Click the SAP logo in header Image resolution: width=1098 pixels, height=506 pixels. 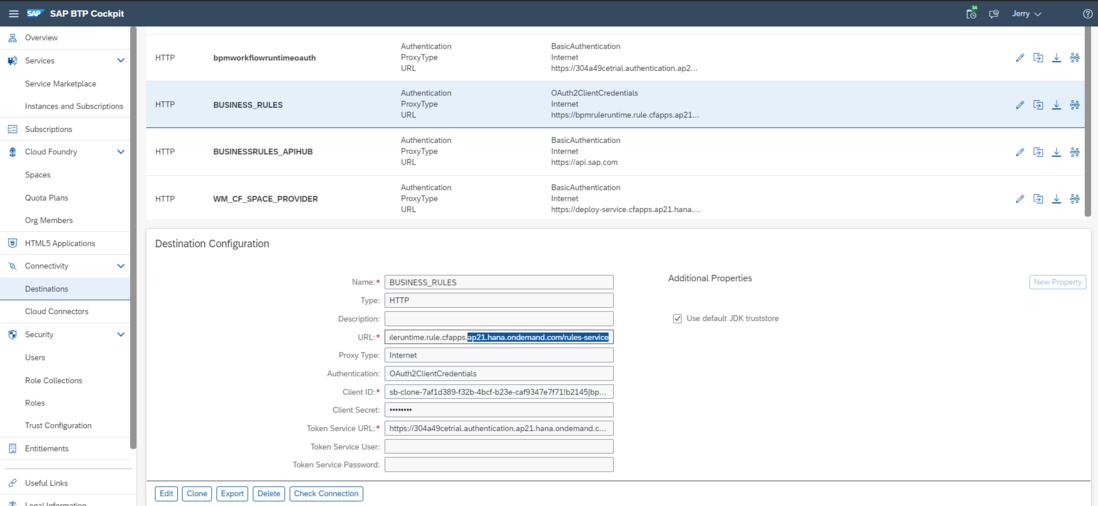(x=36, y=13)
